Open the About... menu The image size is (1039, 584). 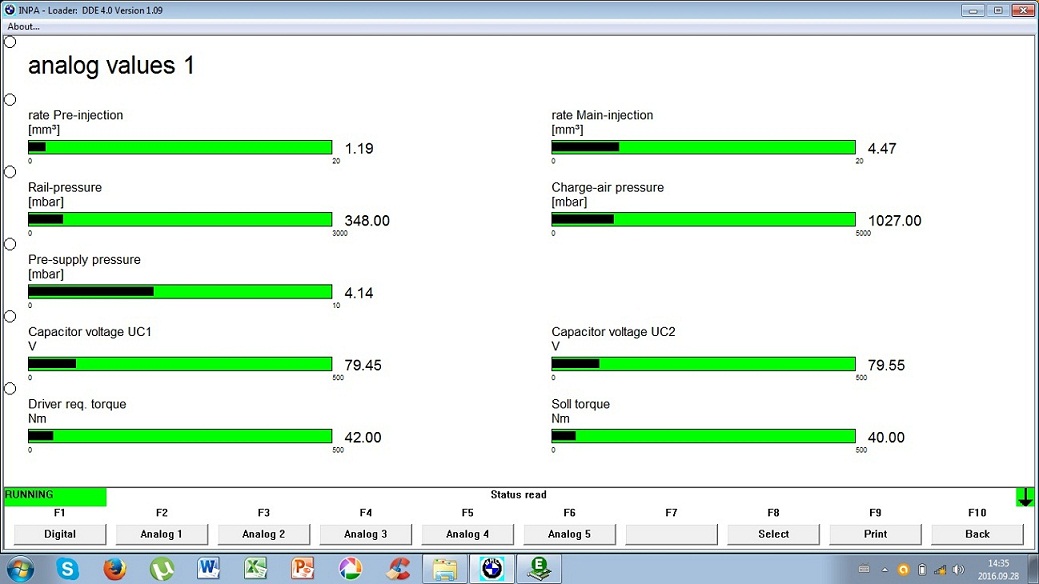coord(24,26)
